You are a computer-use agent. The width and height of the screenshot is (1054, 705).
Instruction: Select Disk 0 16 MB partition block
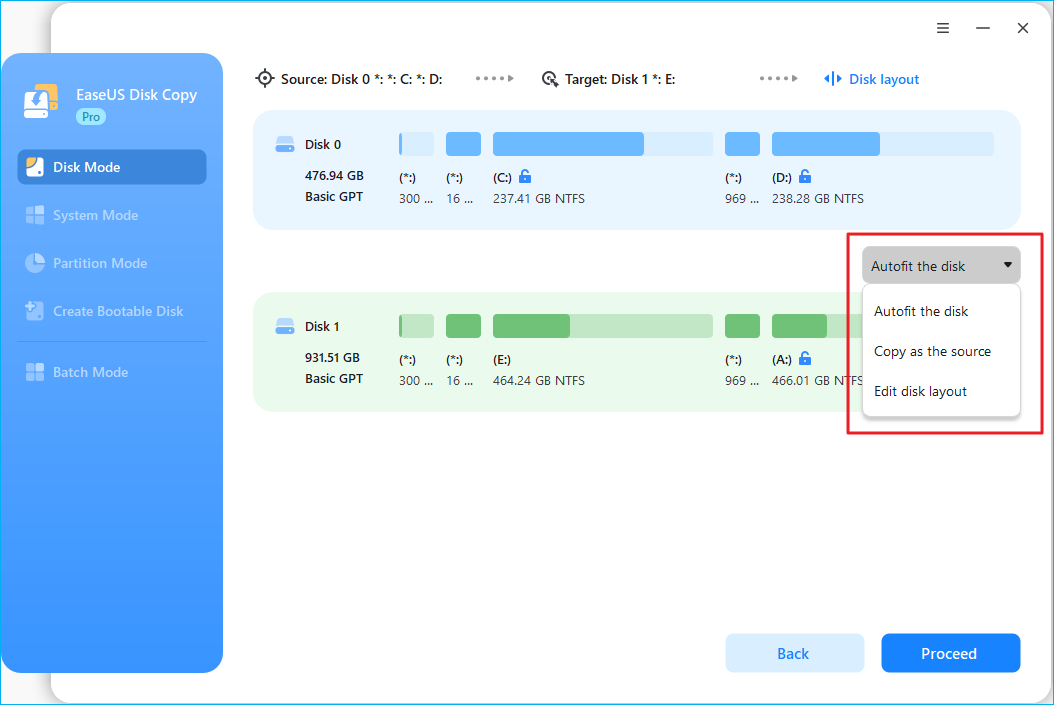click(x=463, y=144)
